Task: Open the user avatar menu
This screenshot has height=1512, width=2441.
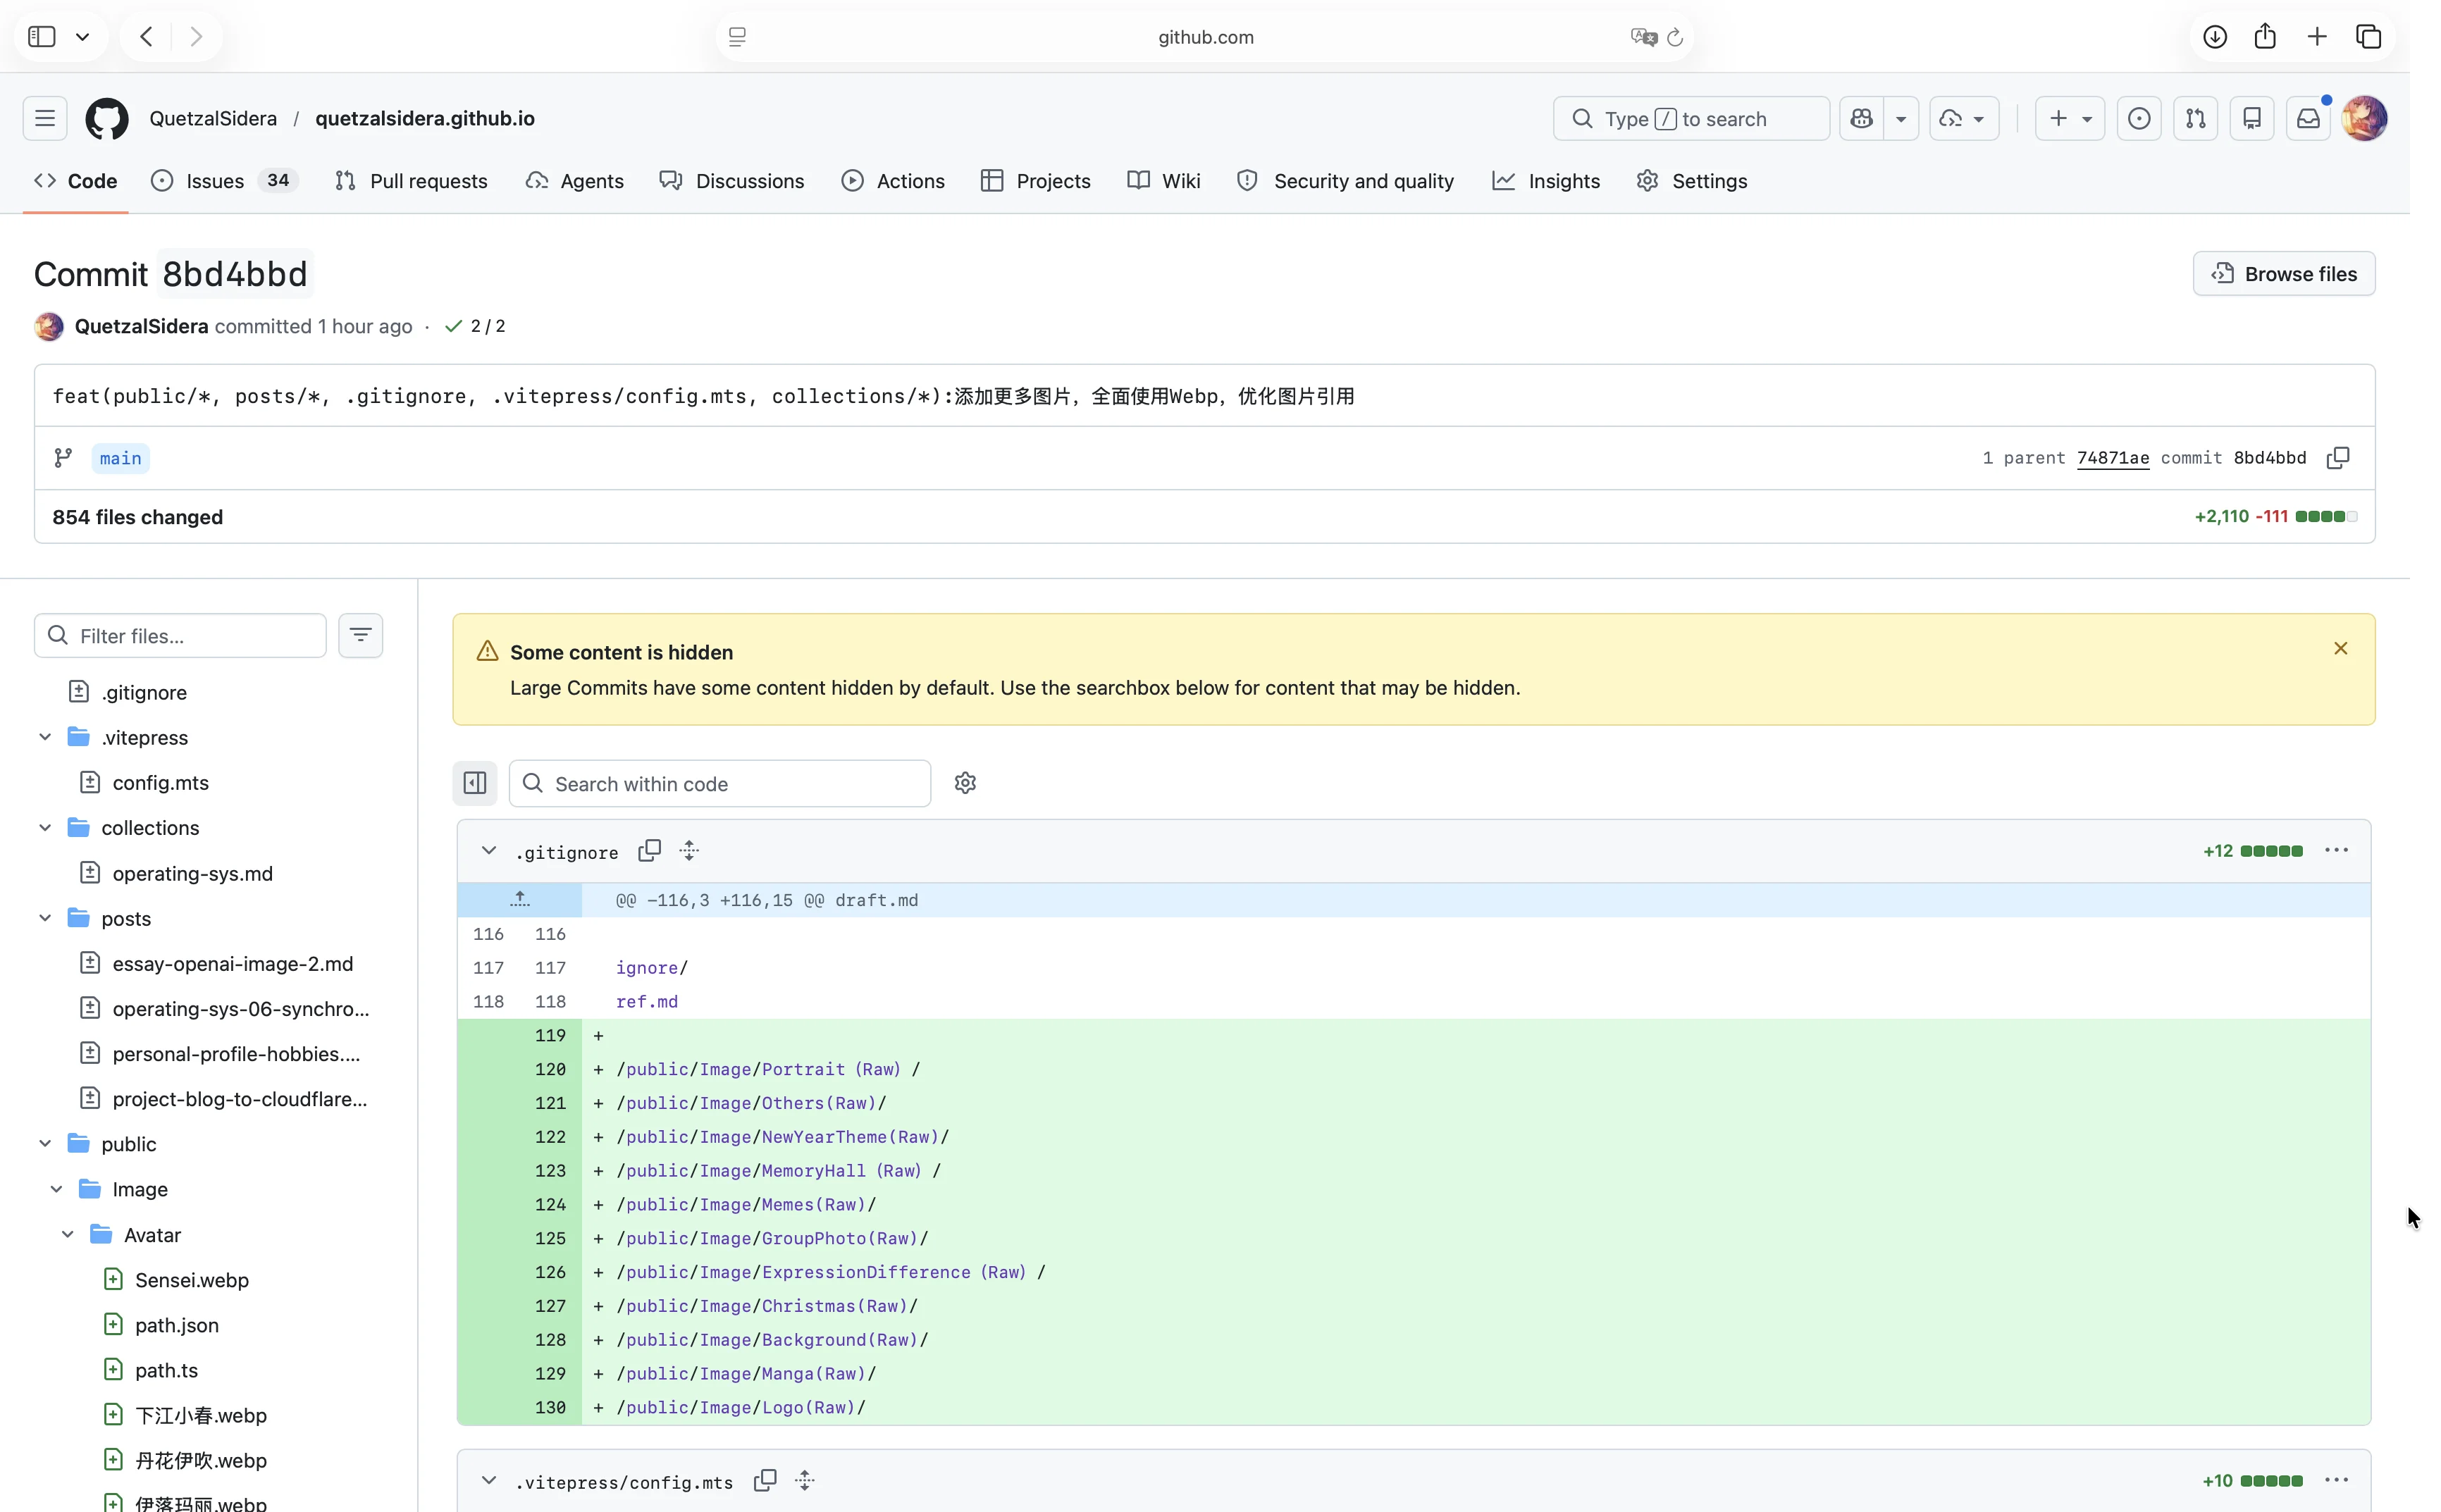Action: click(x=2365, y=118)
